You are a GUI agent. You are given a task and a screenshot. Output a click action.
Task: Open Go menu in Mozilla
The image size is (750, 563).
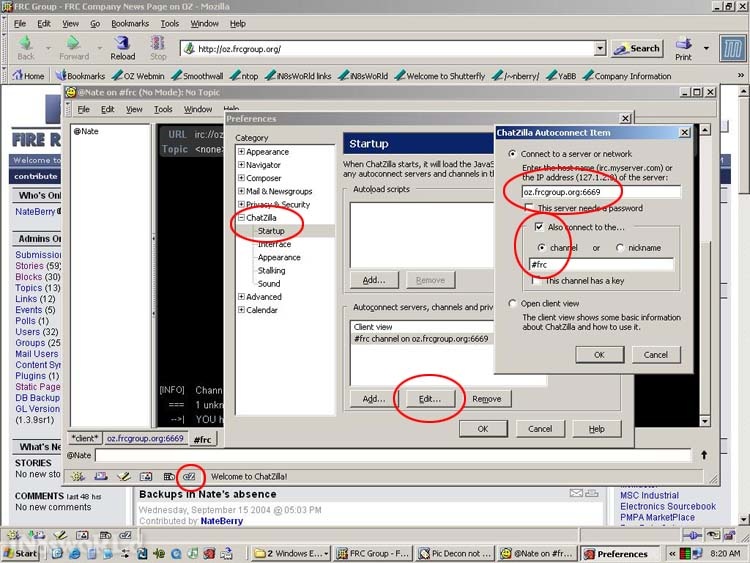[95, 23]
